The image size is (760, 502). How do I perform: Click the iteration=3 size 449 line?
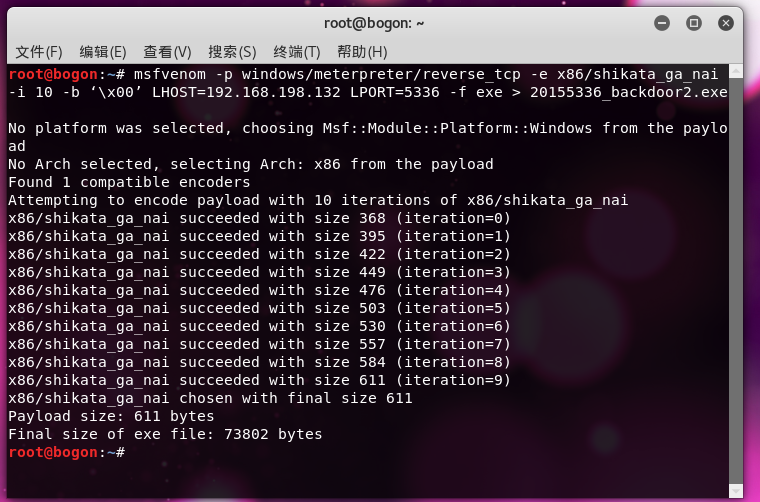point(259,272)
